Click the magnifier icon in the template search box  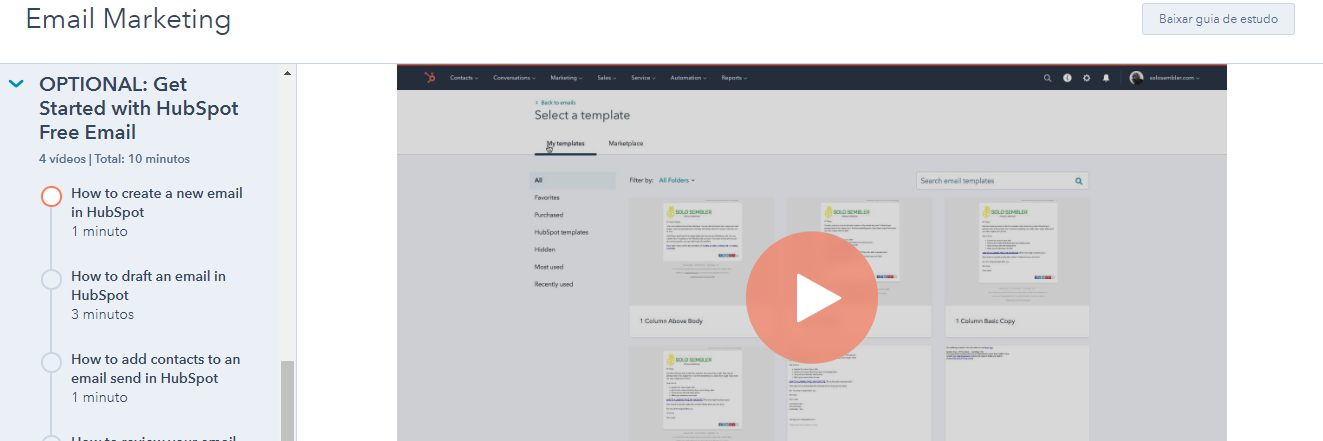(1079, 181)
